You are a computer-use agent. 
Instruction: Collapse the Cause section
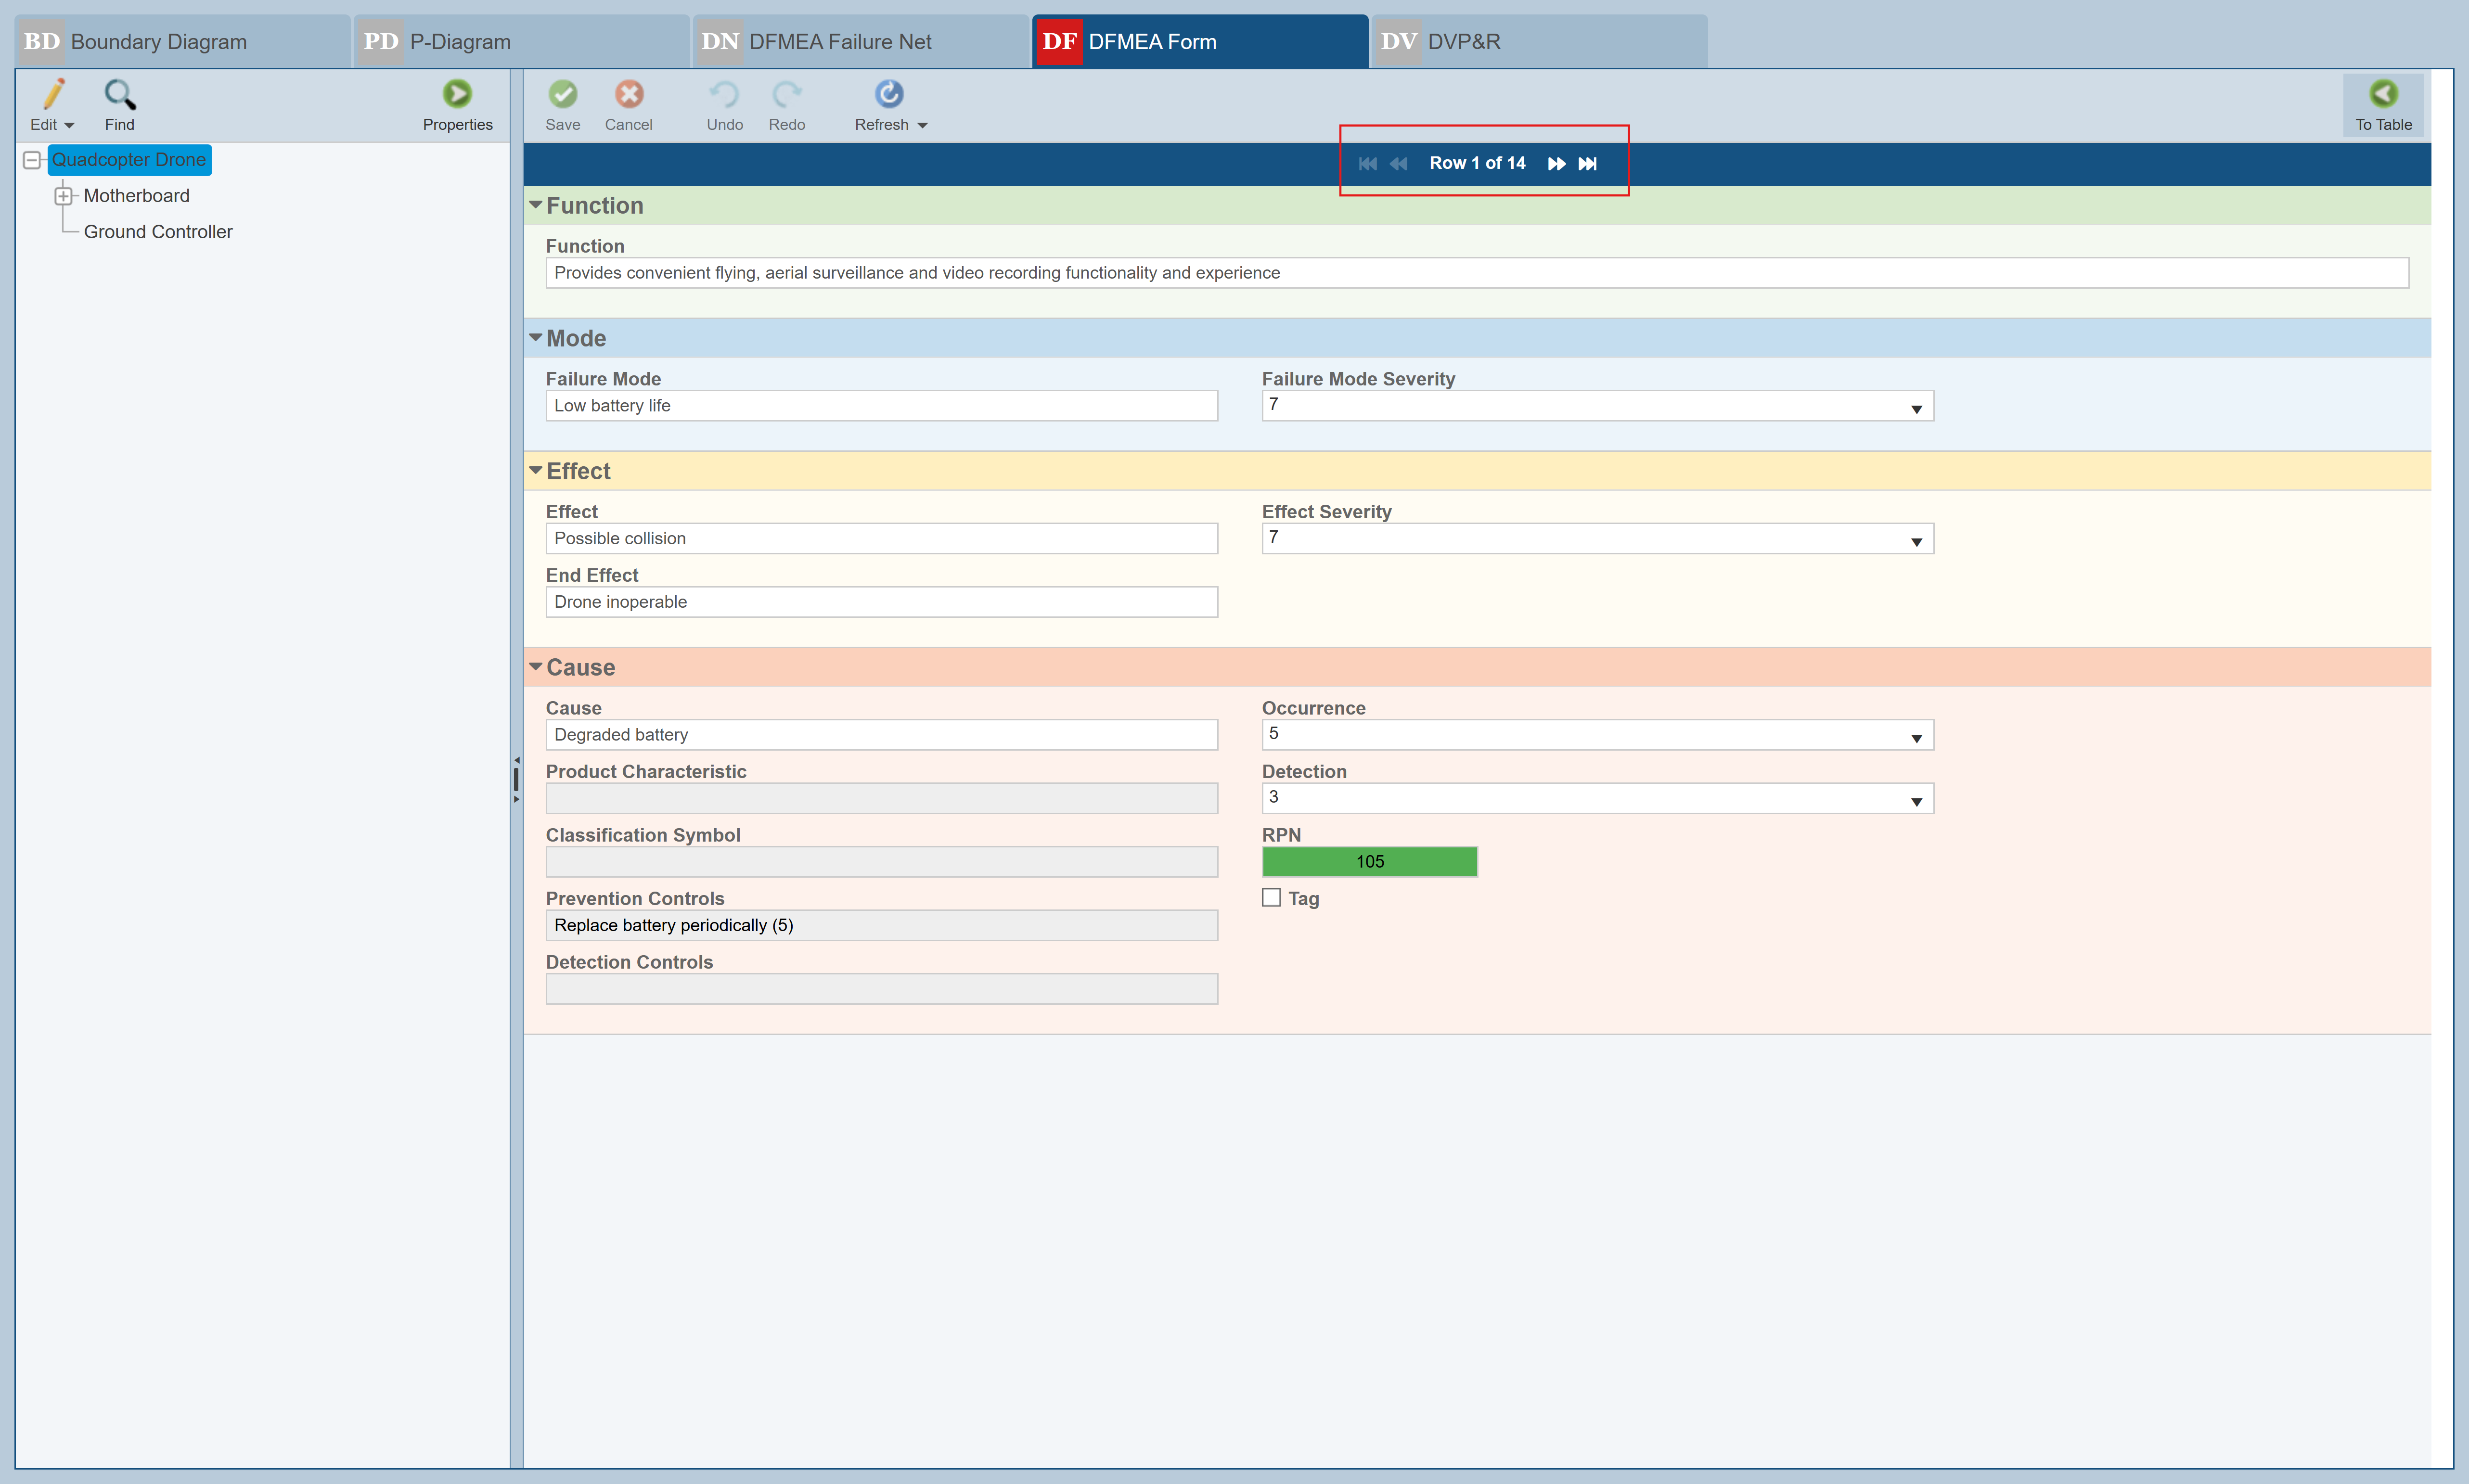point(536,667)
